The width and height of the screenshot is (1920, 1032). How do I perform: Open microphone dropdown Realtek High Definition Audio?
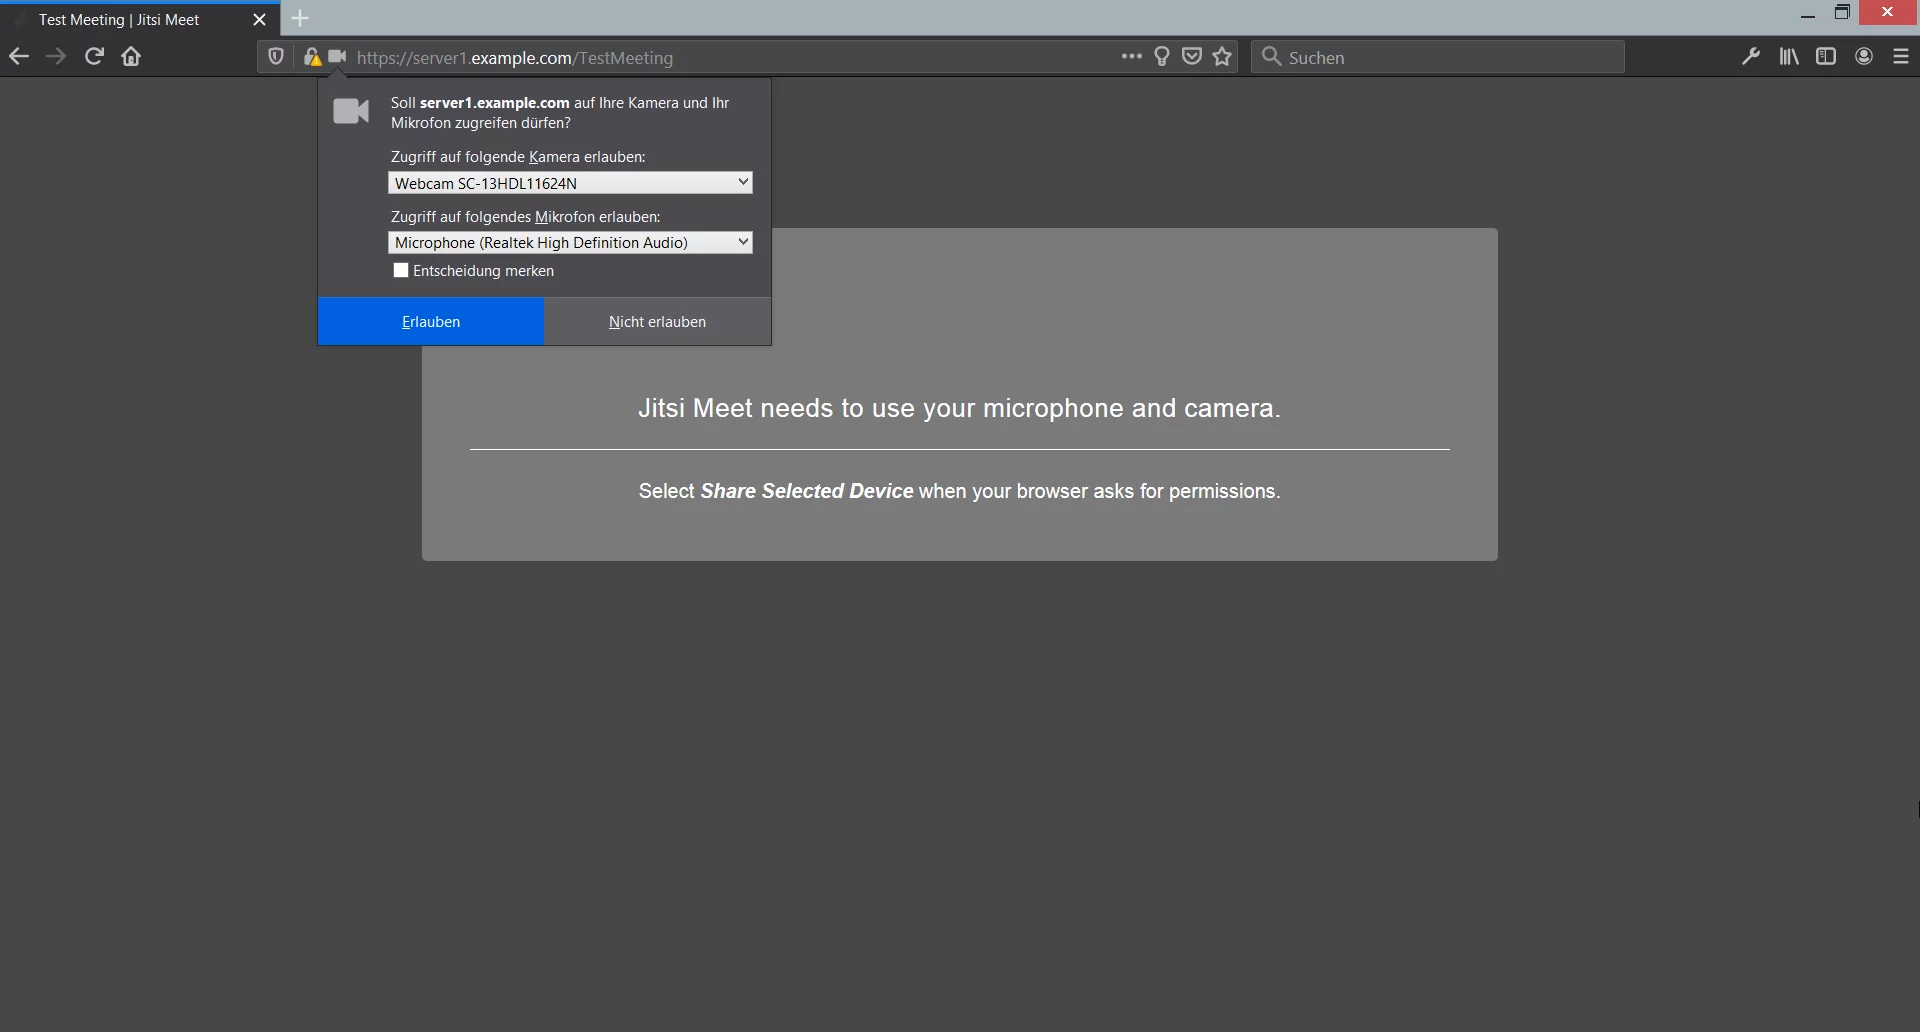(x=570, y=242)
